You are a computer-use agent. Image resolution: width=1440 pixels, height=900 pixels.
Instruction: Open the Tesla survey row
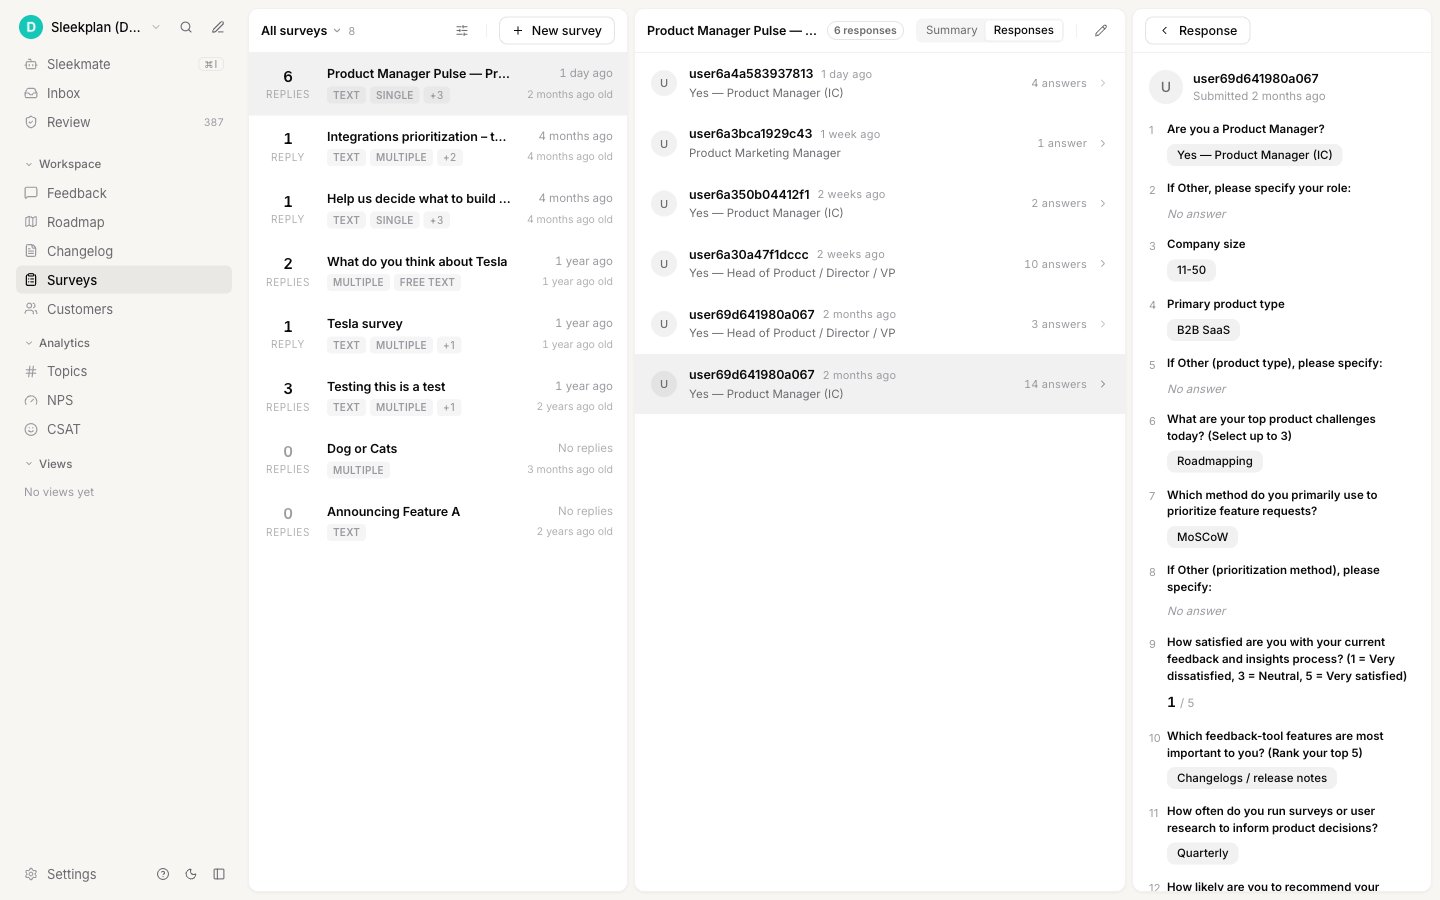coord(438,333)
